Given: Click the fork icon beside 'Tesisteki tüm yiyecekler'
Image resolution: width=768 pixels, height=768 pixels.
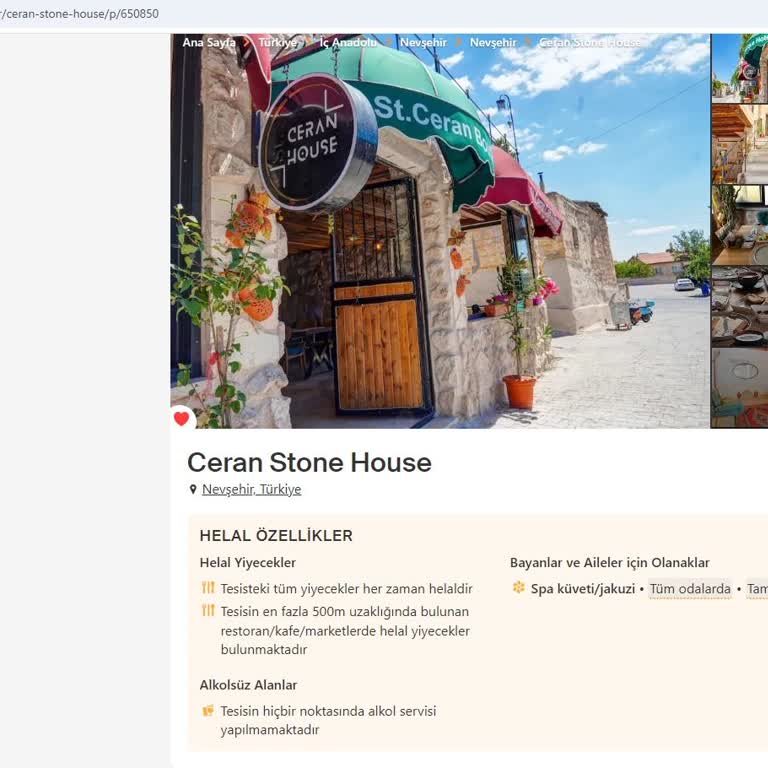Looking at the screenshot, I should (x=208, y=587).
